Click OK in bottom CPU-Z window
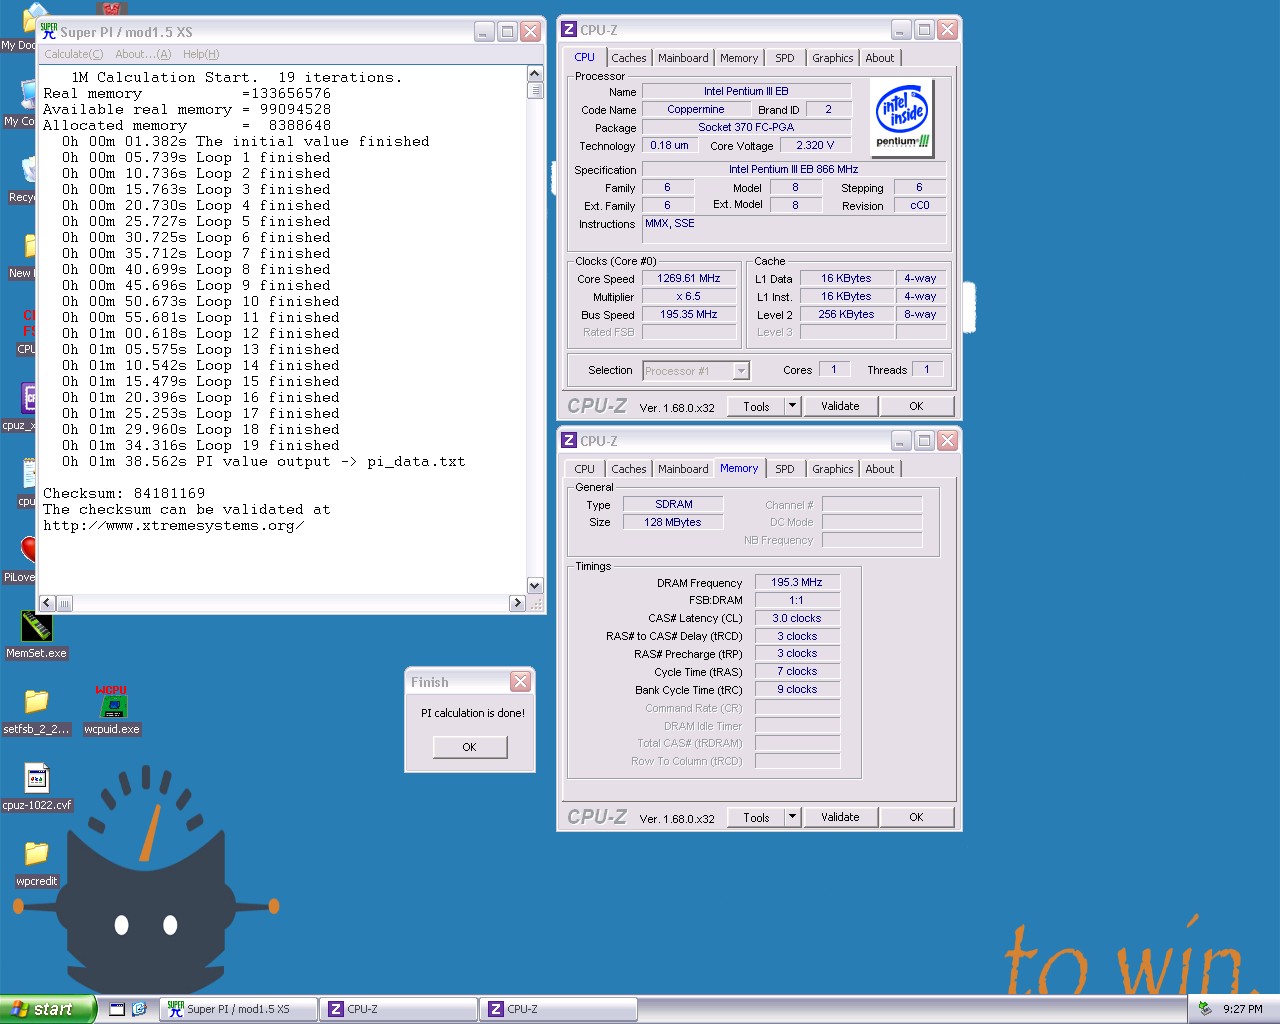1280x1024 pixels. coord(916,817)
